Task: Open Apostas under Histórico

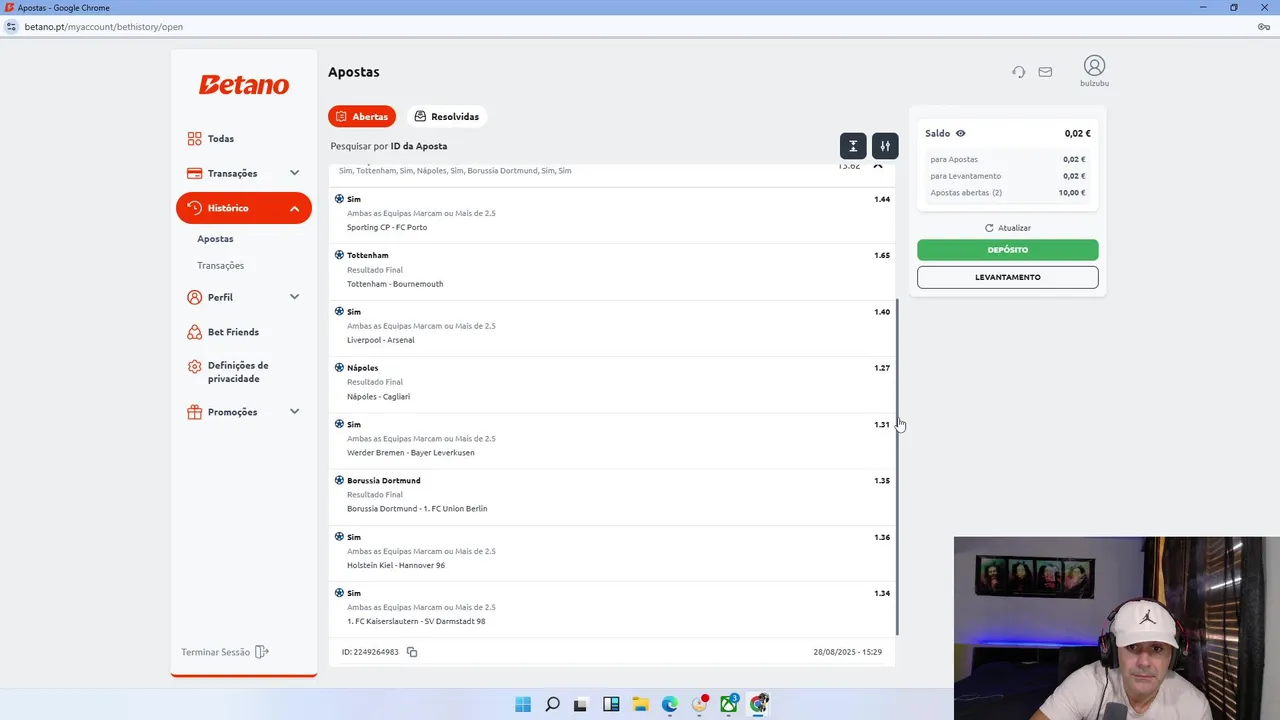Action: click(x=215, y=239)
